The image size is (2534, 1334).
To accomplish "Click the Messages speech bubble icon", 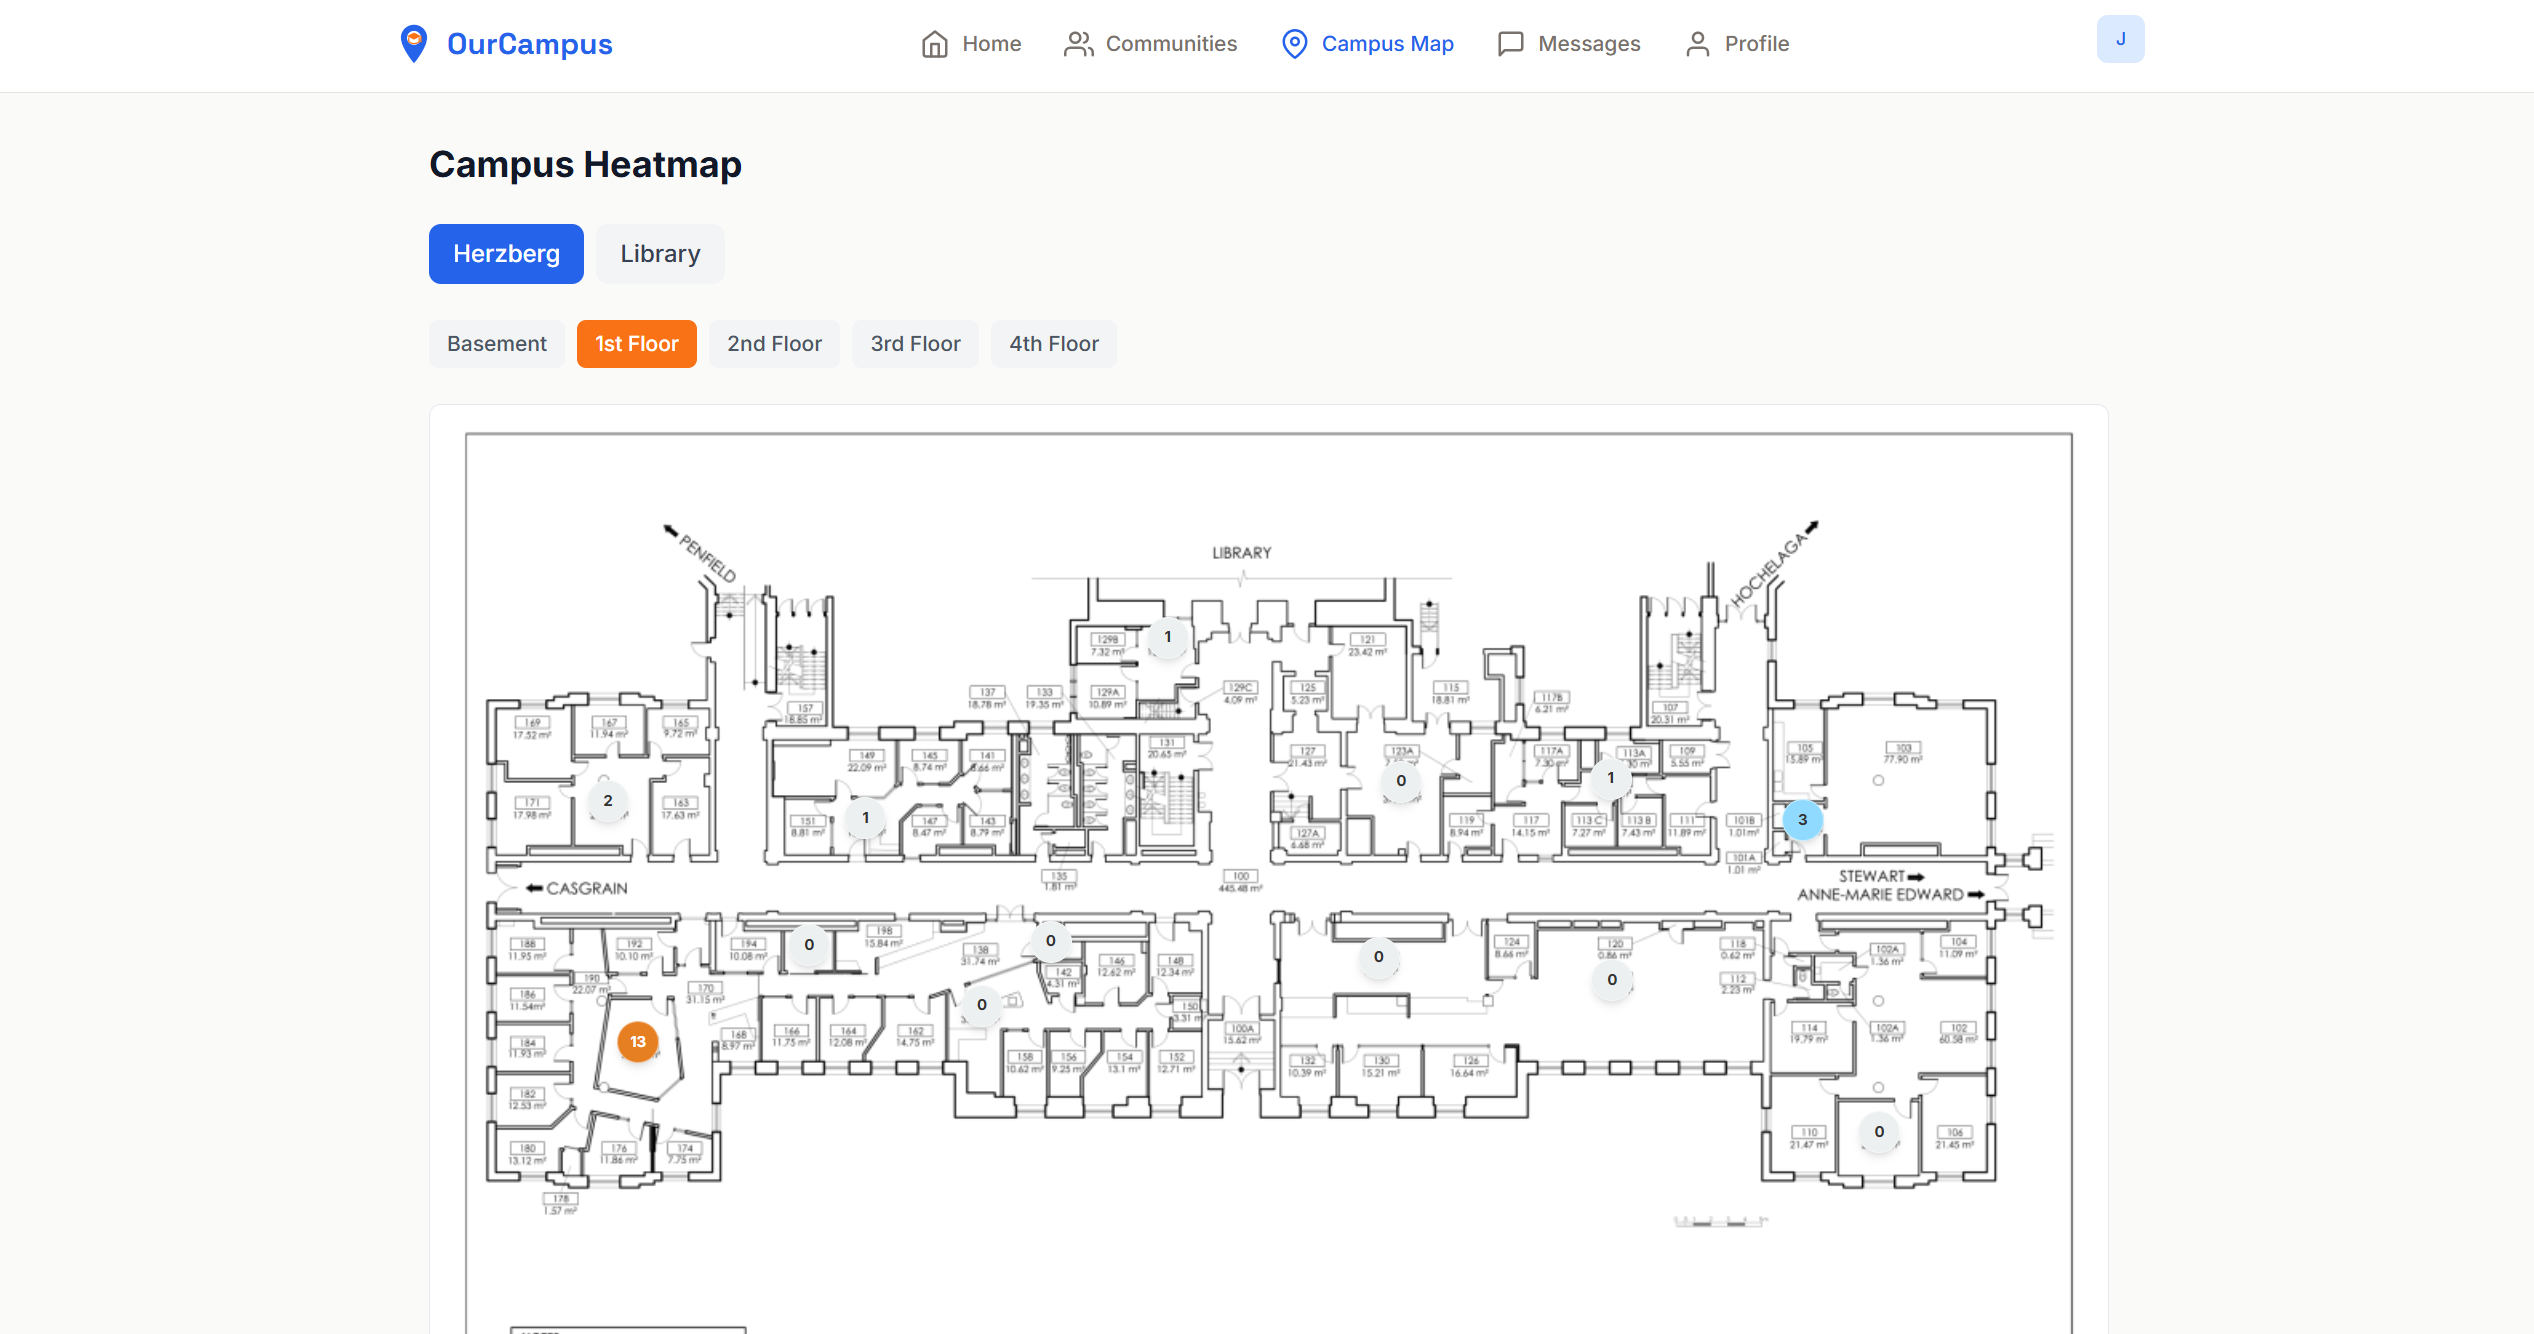I will click(1510, 44).
